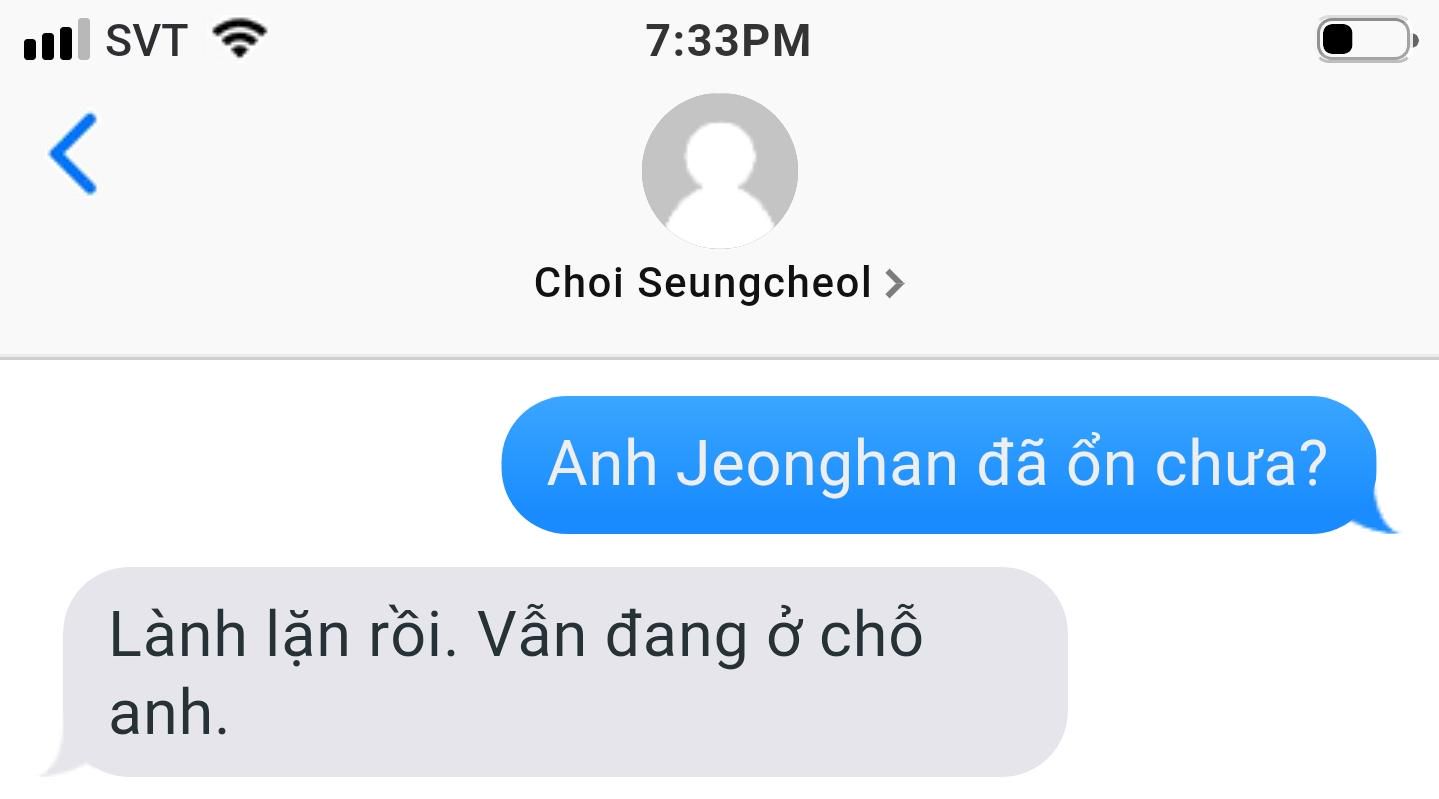This screenshot has width=1439, height=799.
Task: Tap the 'anh.' last line of reply
Action: coord(169,714)
